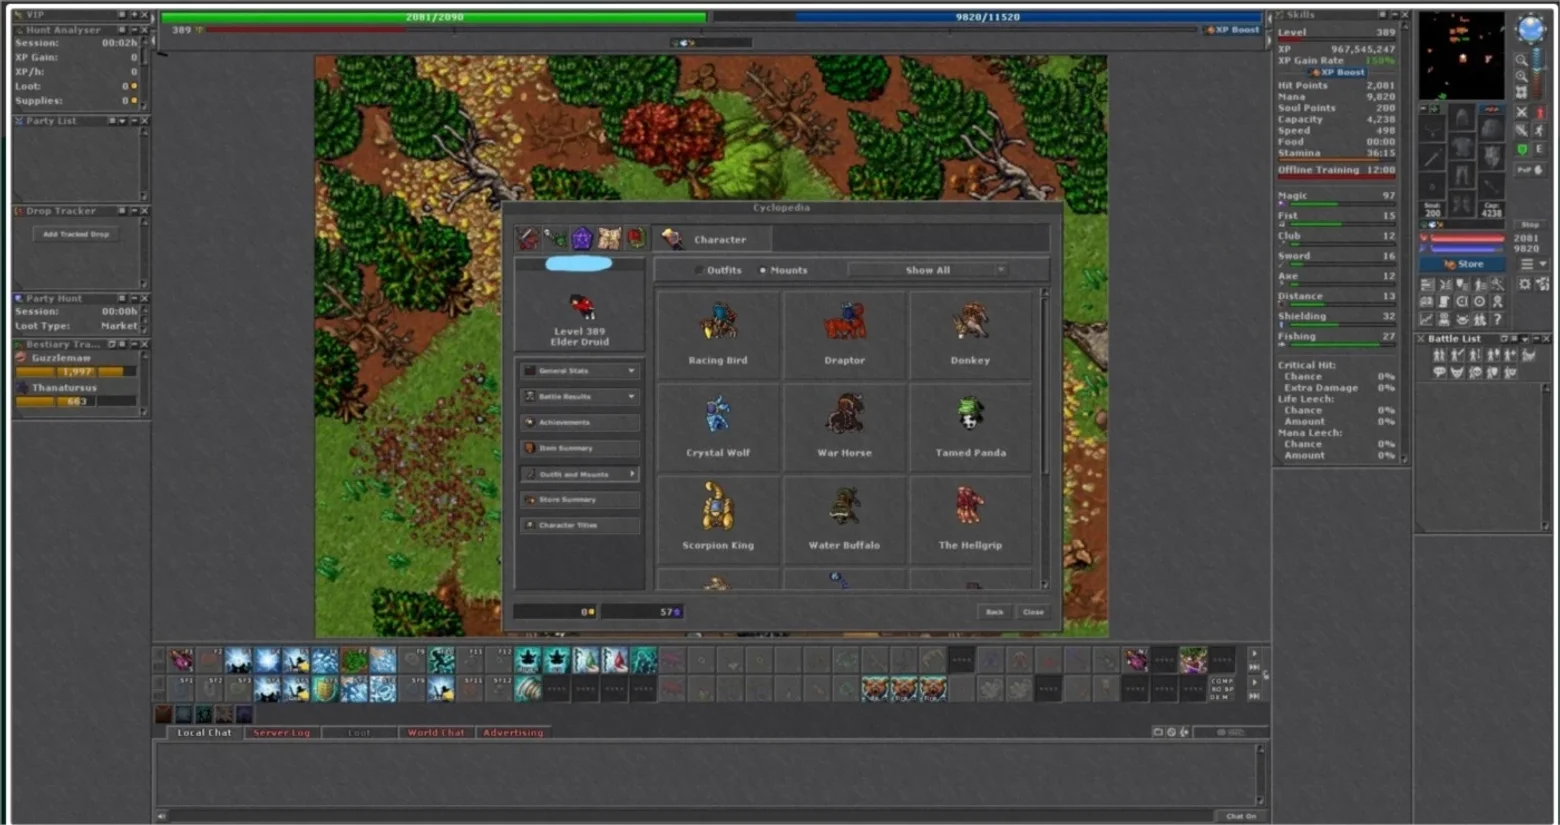Viewport: 1560px width, 825px height.
Task: Click the green health bar at the top
Action: [434, 17]
